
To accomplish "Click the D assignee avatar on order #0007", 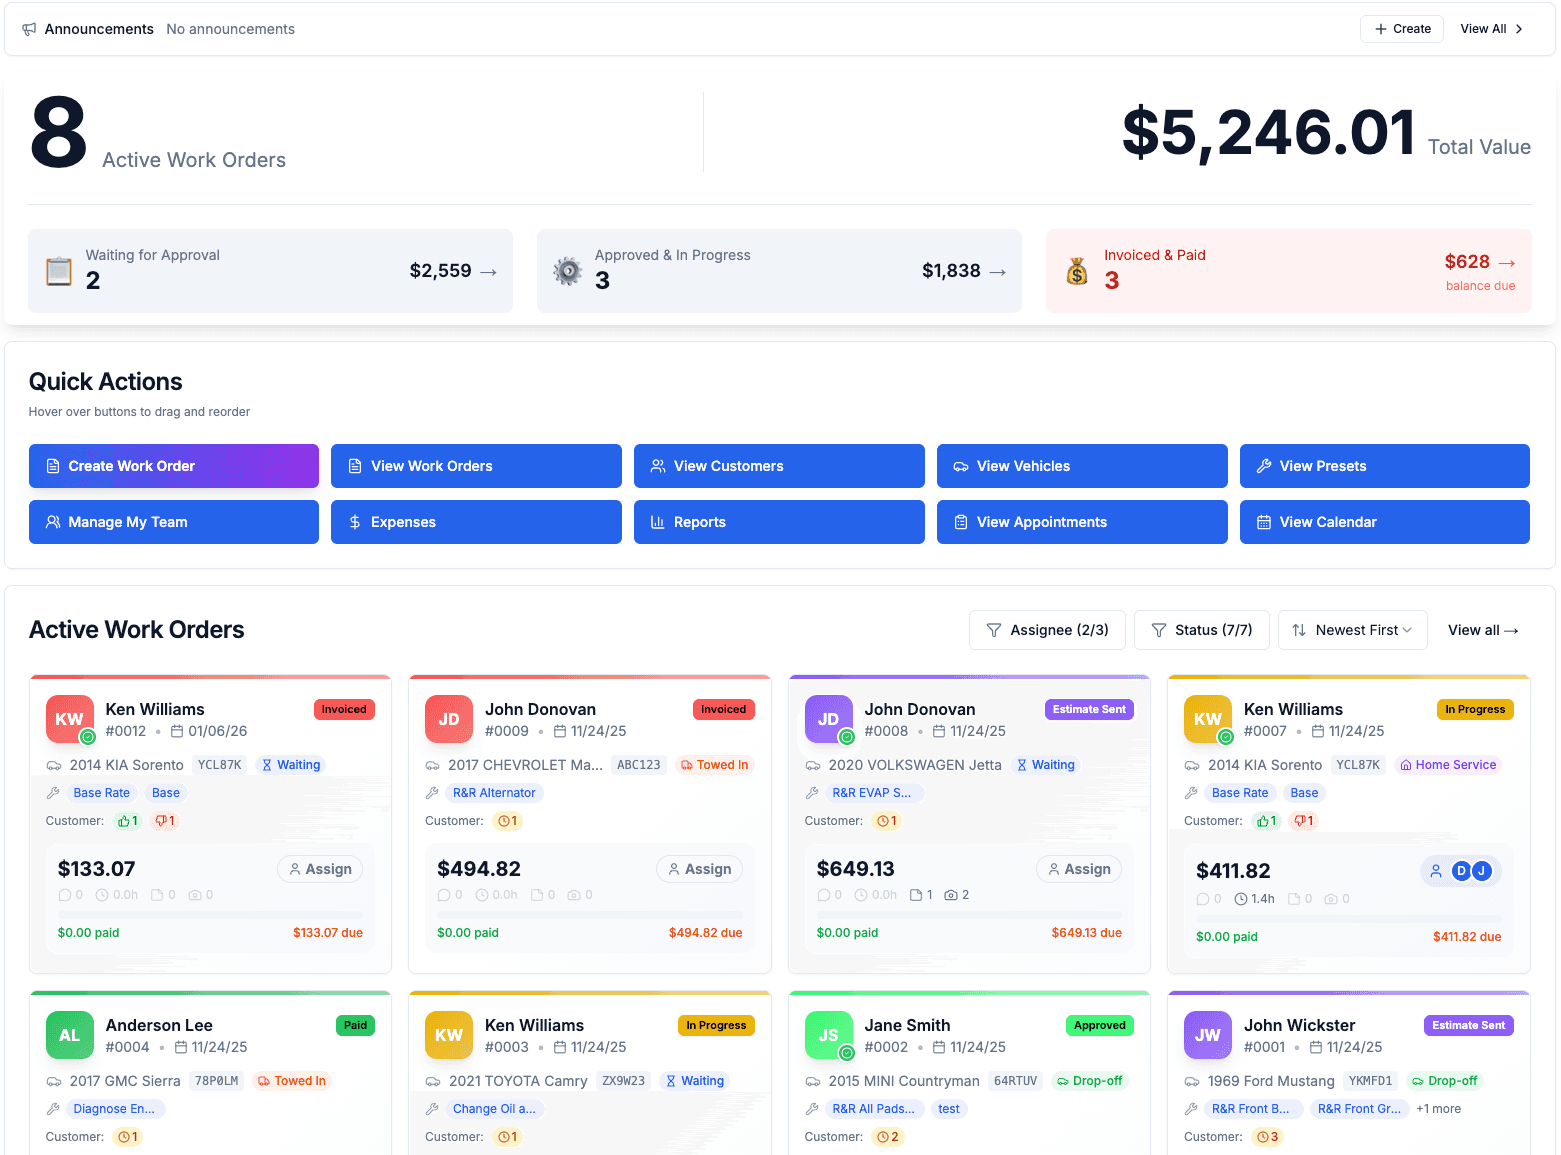I will 1460,871.
